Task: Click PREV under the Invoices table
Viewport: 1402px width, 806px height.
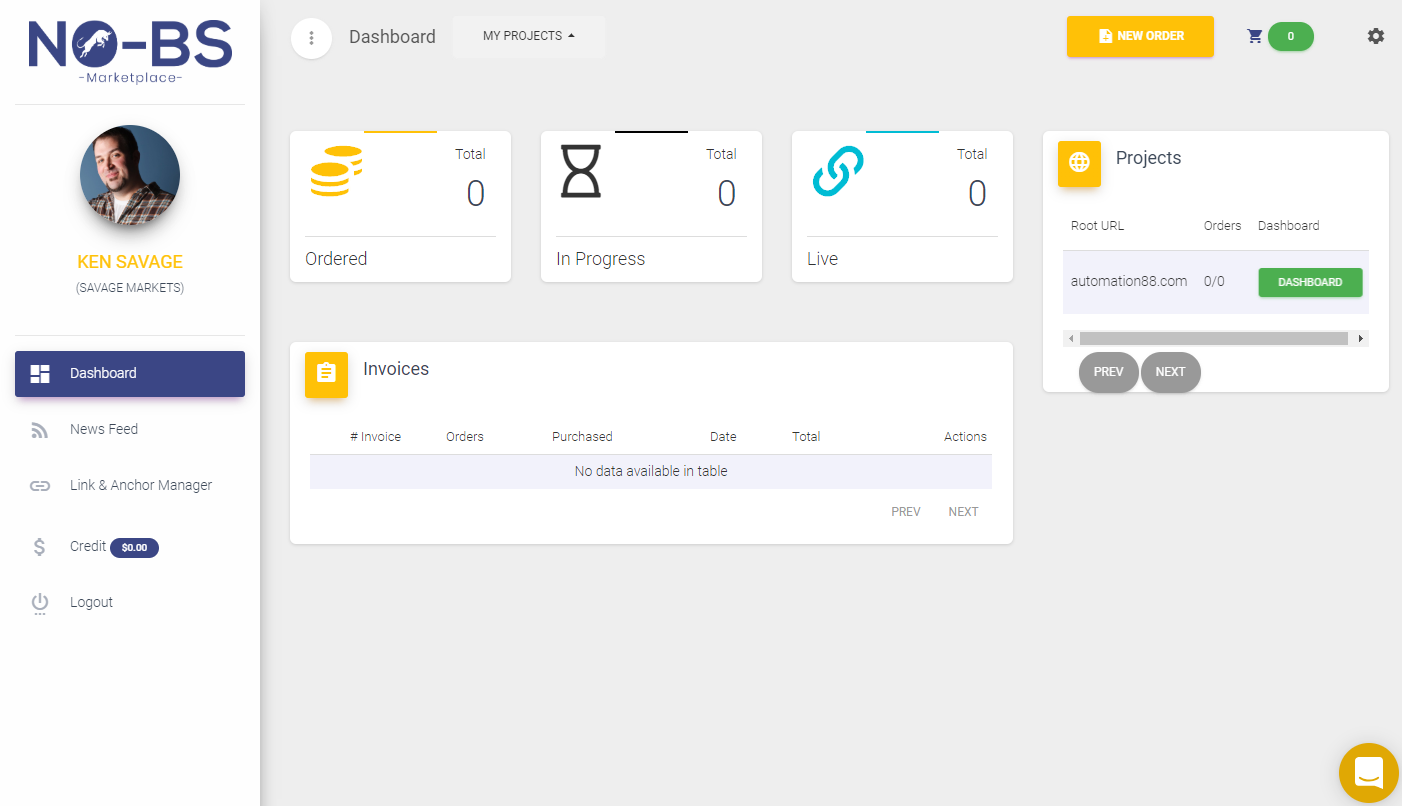Action: click(x=906, y=512)
